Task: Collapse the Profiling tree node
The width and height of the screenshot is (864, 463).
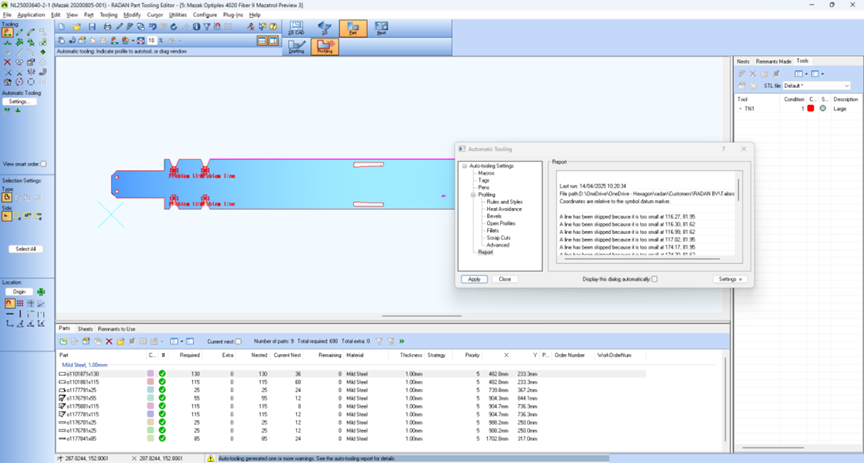Action: click(x=473, y=195)
